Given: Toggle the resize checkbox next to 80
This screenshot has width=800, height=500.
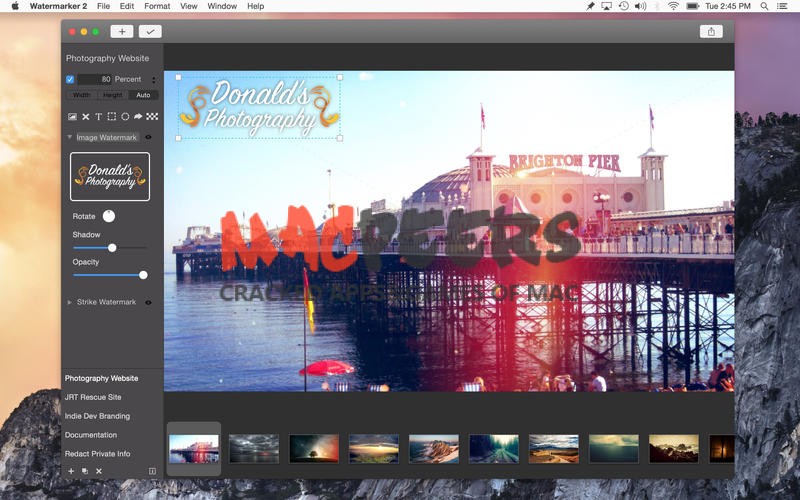Looking at the screenshot, I should coord(70,79).
